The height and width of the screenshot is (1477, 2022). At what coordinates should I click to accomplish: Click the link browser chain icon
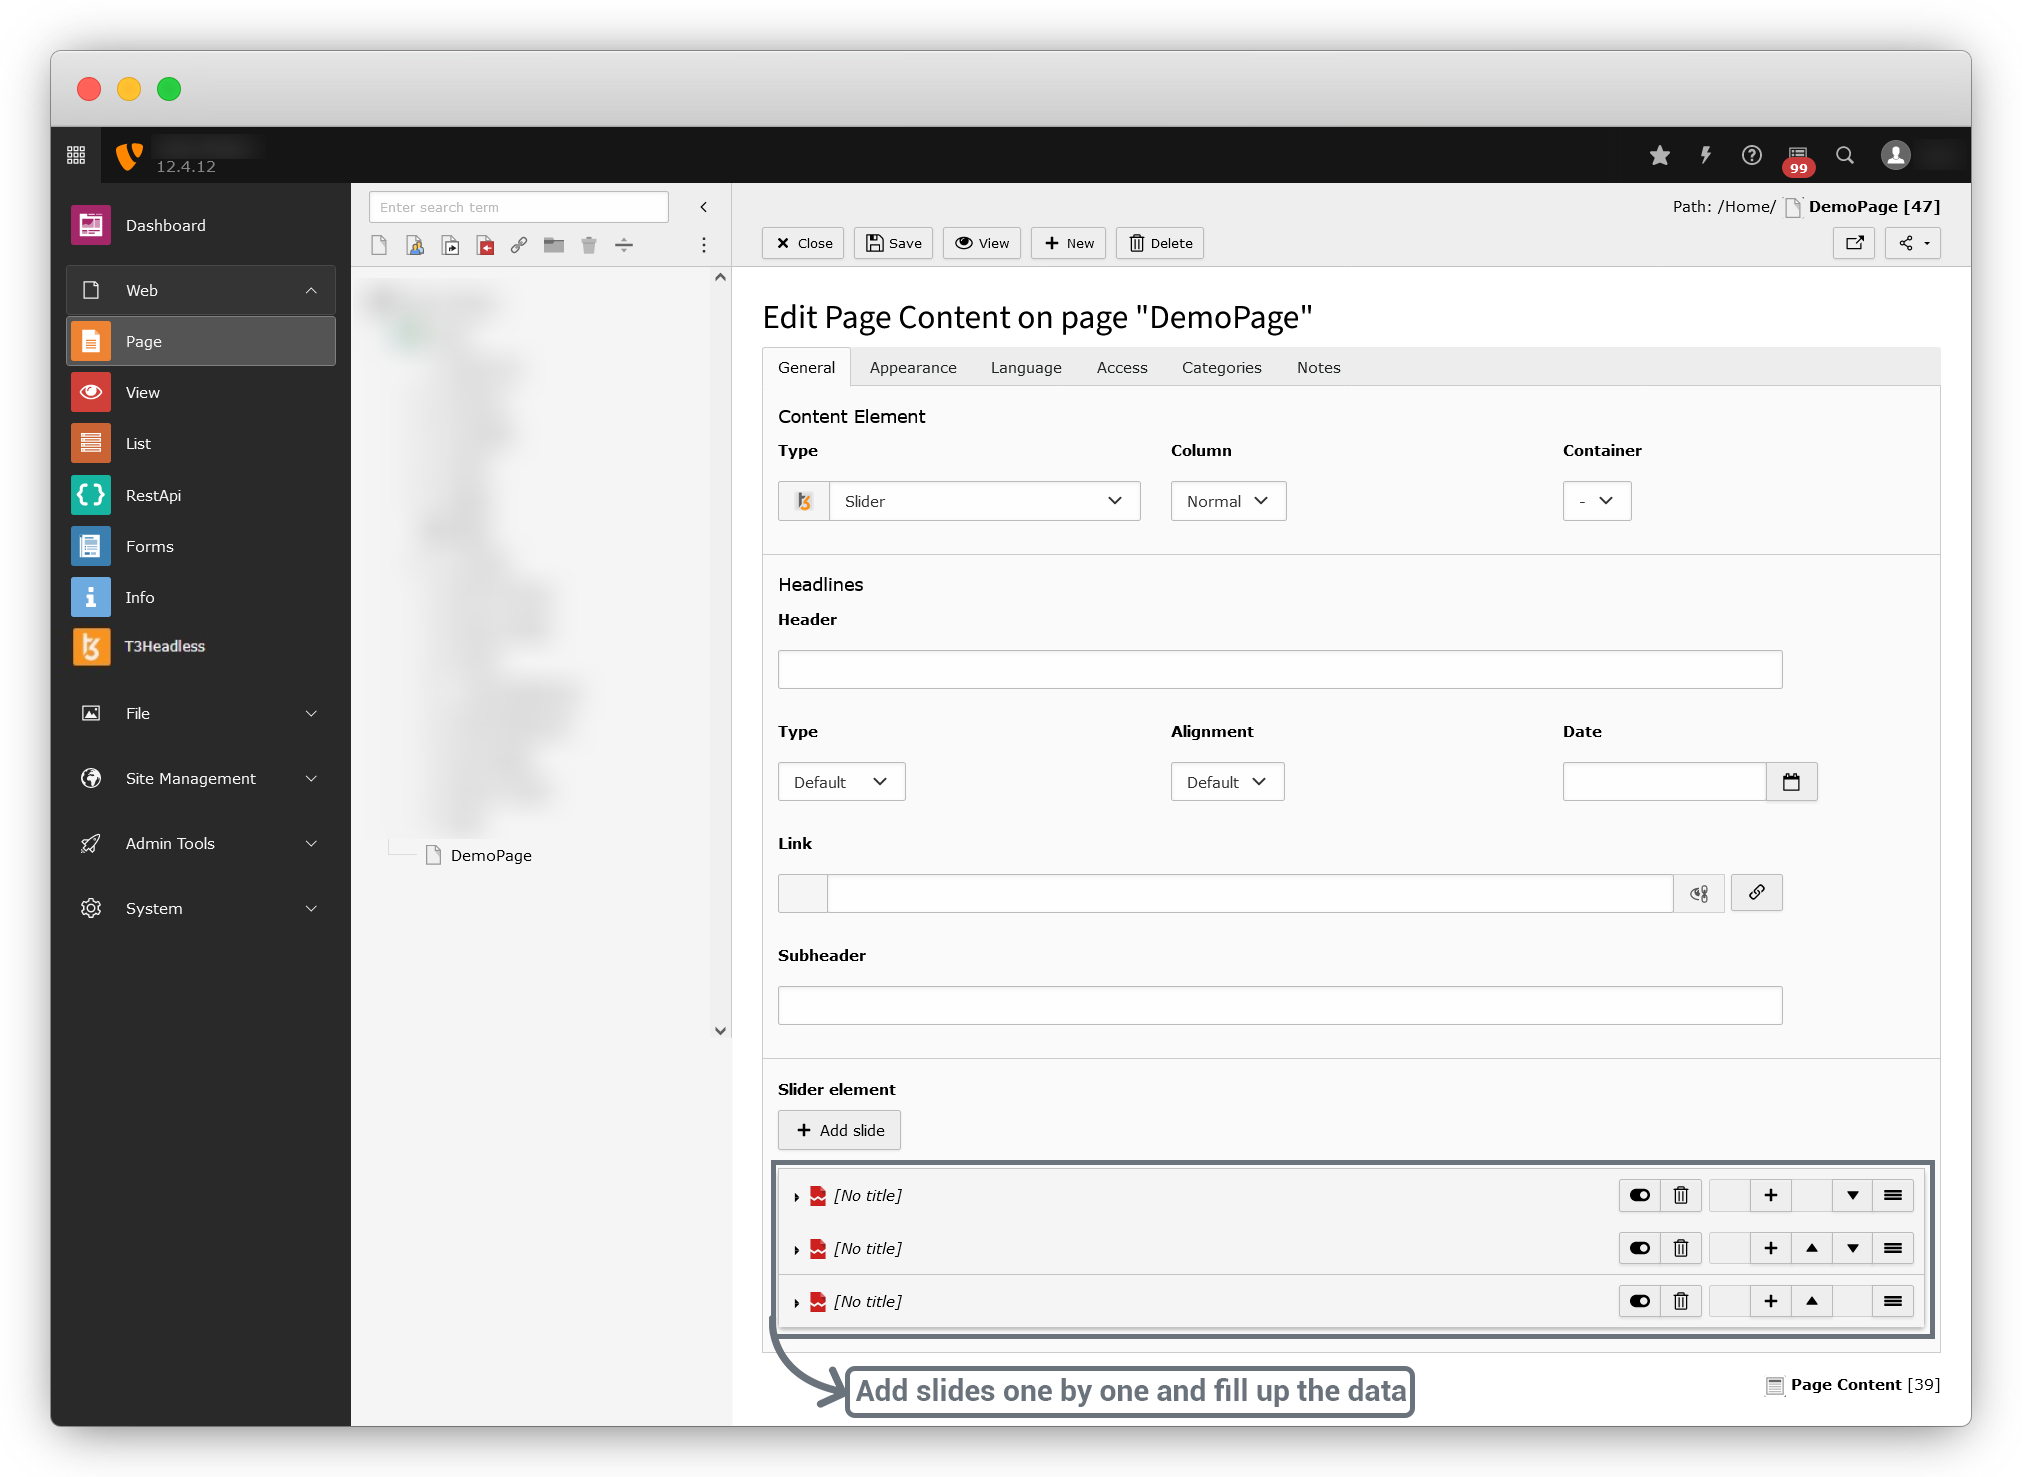1756,893
